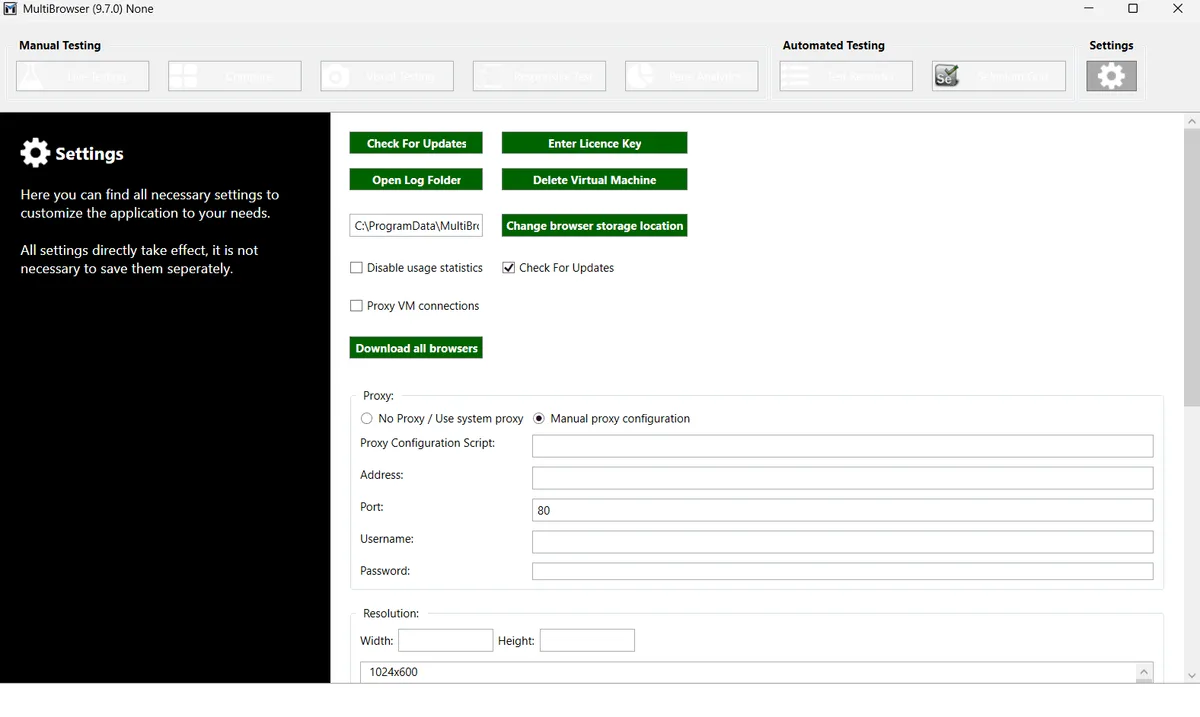Open the Responsive Test toolbar button
Viewport: 1200px width, 717px height.
(x=539, y=76)
